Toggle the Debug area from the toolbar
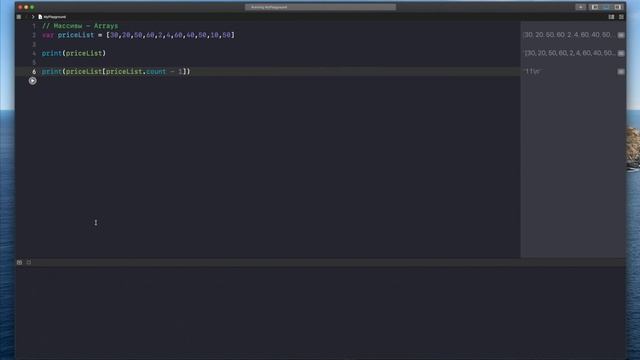Screen dimensions: 640x360 tap(607, 7)
